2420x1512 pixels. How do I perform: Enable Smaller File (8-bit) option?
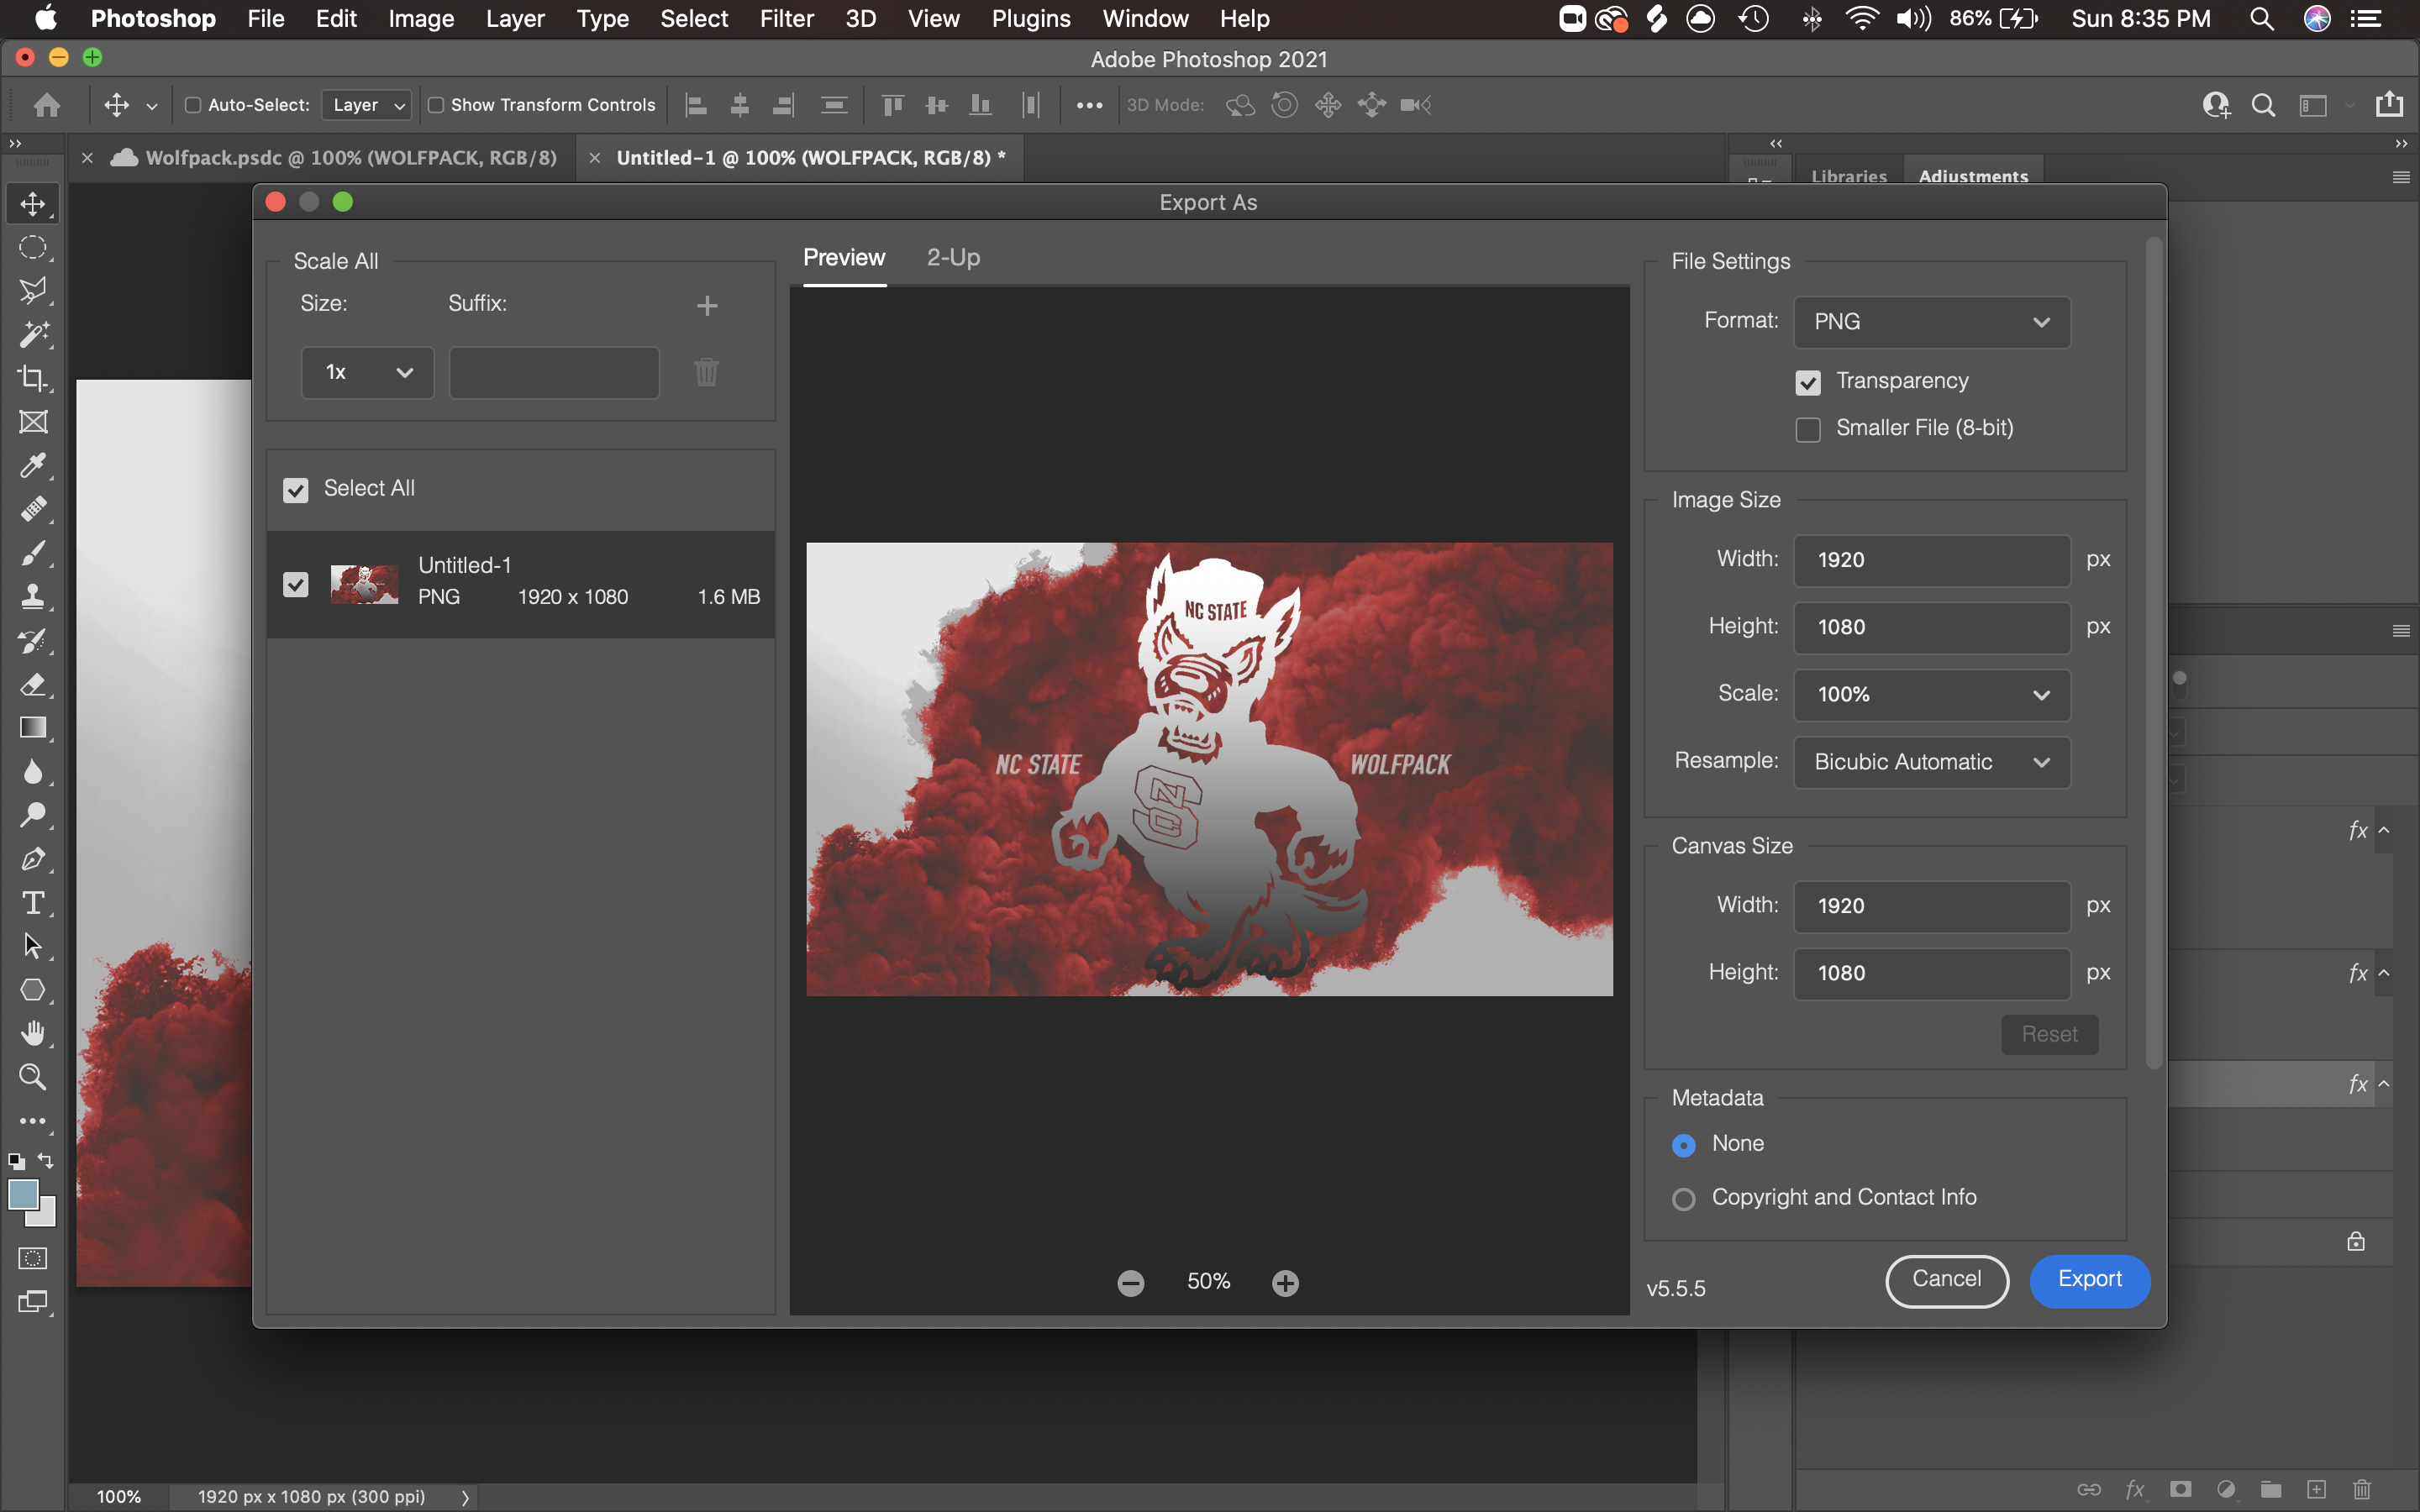coord(1808,429)
